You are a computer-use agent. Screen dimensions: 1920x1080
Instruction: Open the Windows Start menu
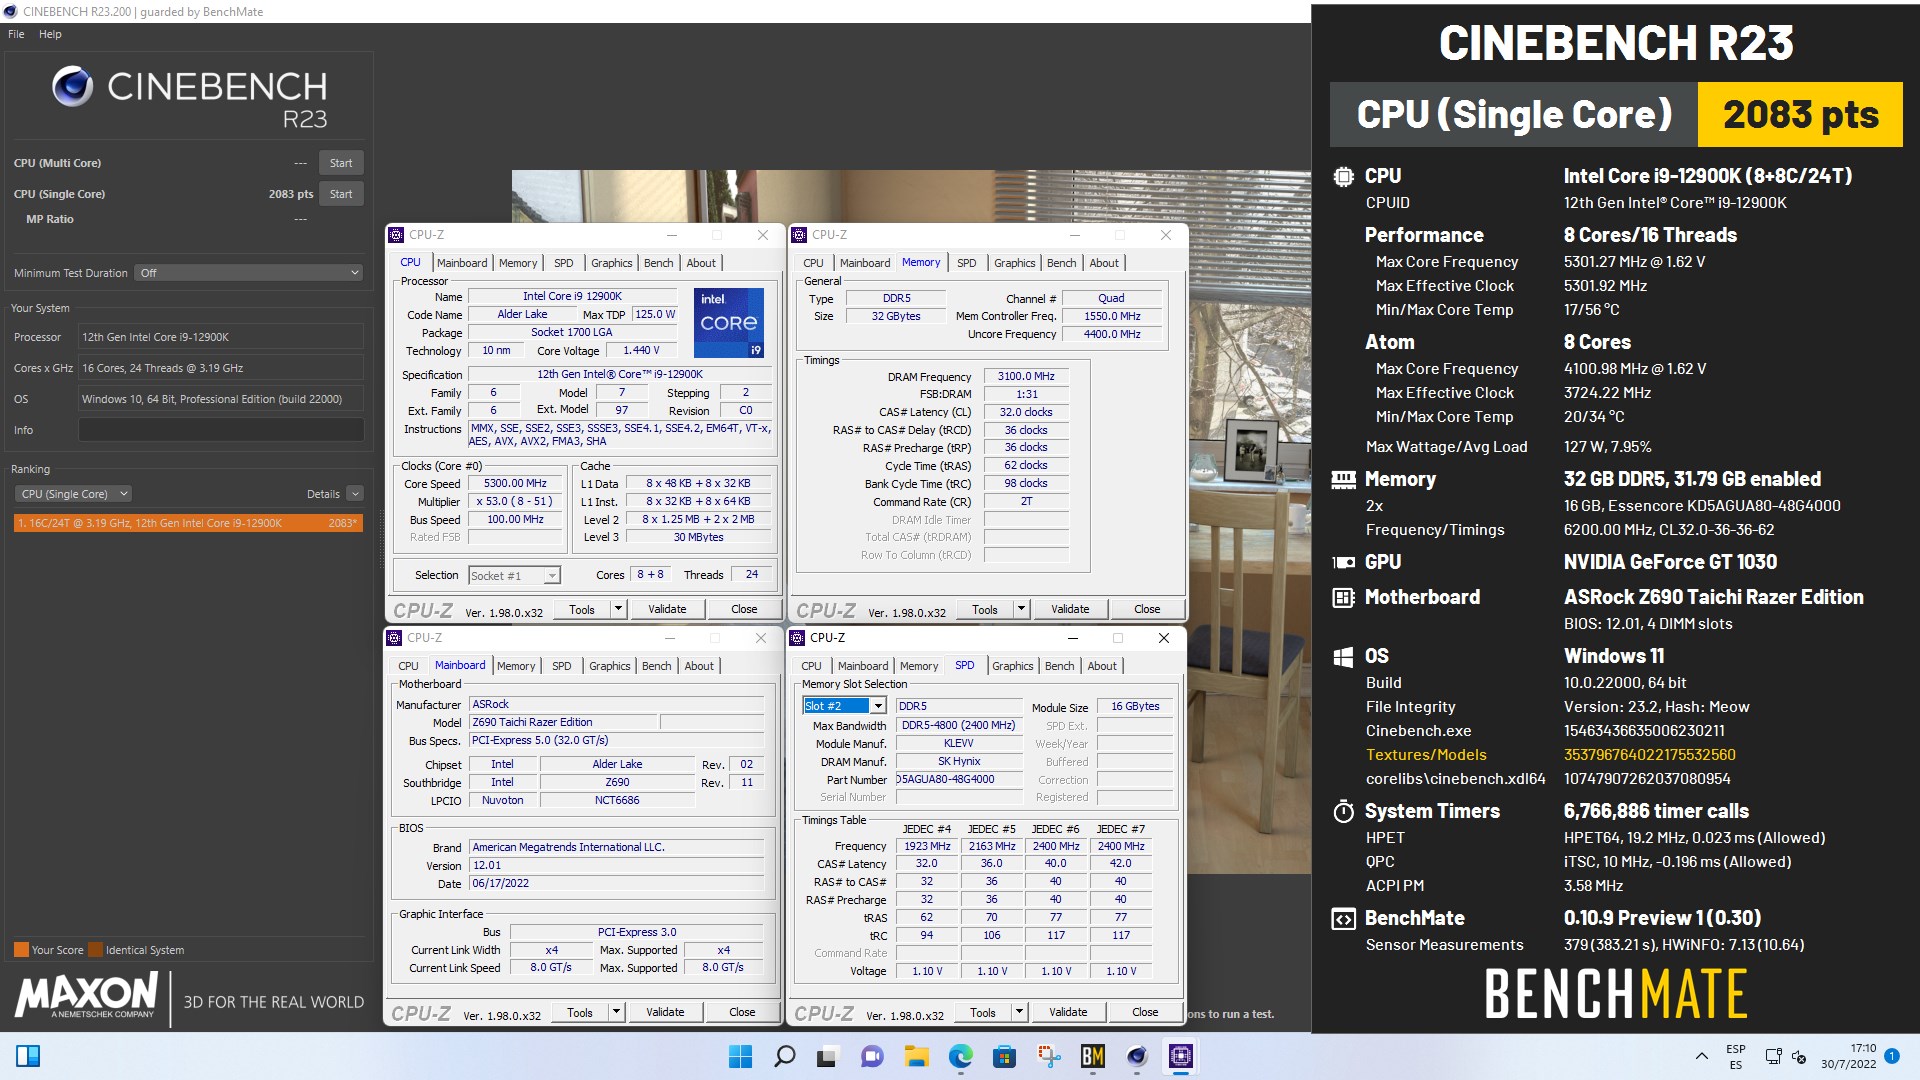(741, 1056)
